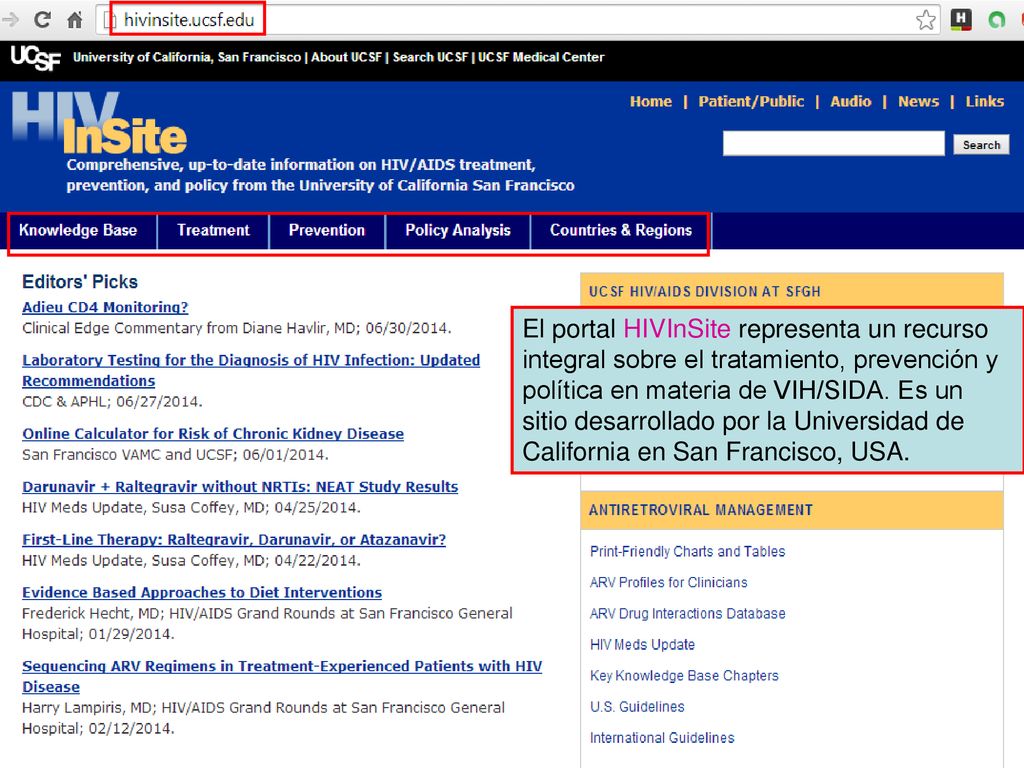Open Darunavir + Raltegravir NEAT Study Results

[x=240, y=487]
